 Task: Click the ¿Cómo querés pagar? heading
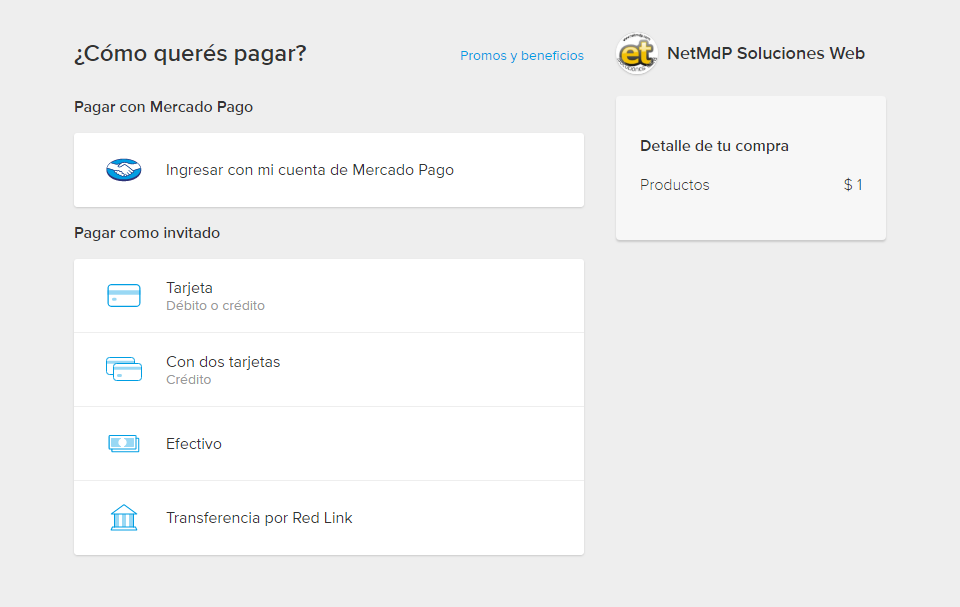pyautogui.click(x=190, y=54)
